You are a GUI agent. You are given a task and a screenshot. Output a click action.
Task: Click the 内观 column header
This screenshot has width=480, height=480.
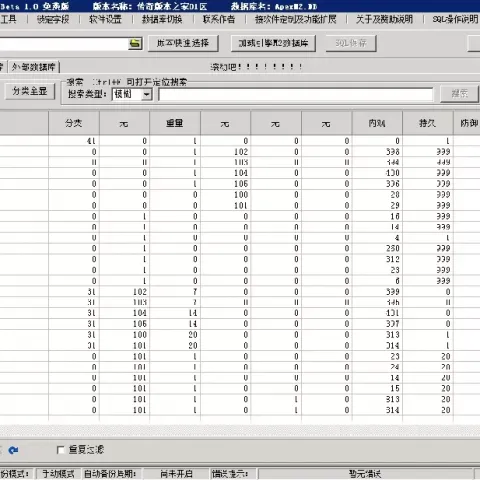click(x=377, y=123)
